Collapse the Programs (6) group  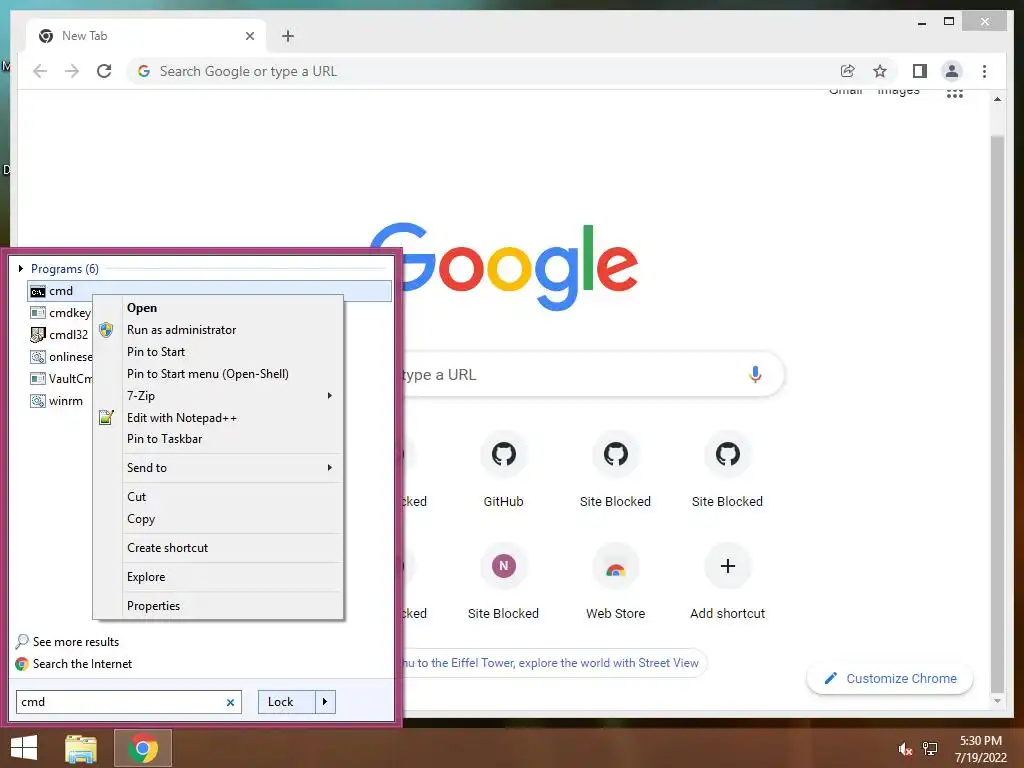coord(21,268)
